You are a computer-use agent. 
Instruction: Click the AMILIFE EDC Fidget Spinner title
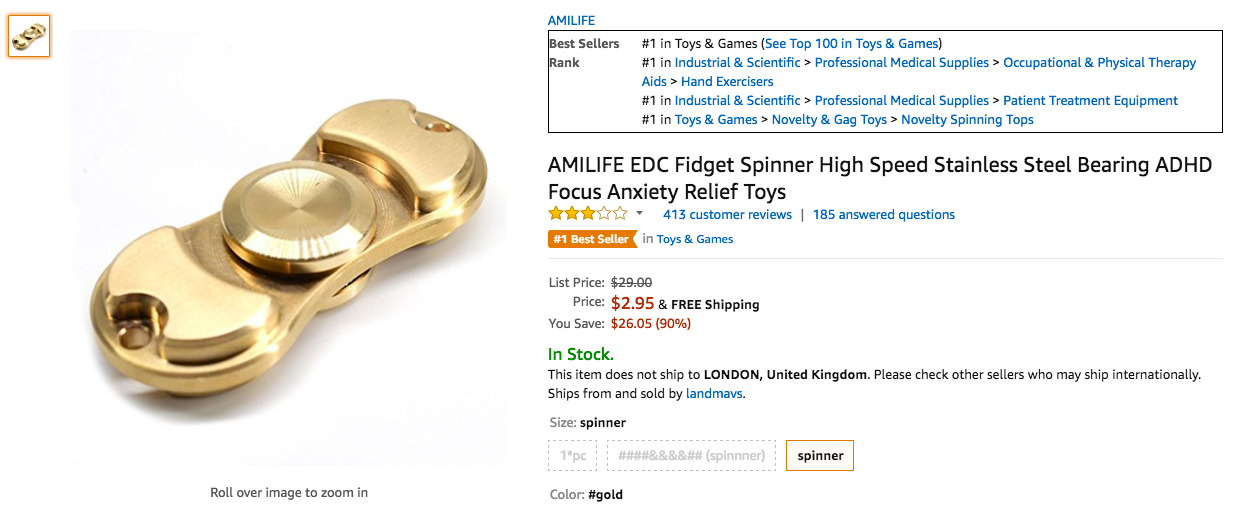(880, 178)
